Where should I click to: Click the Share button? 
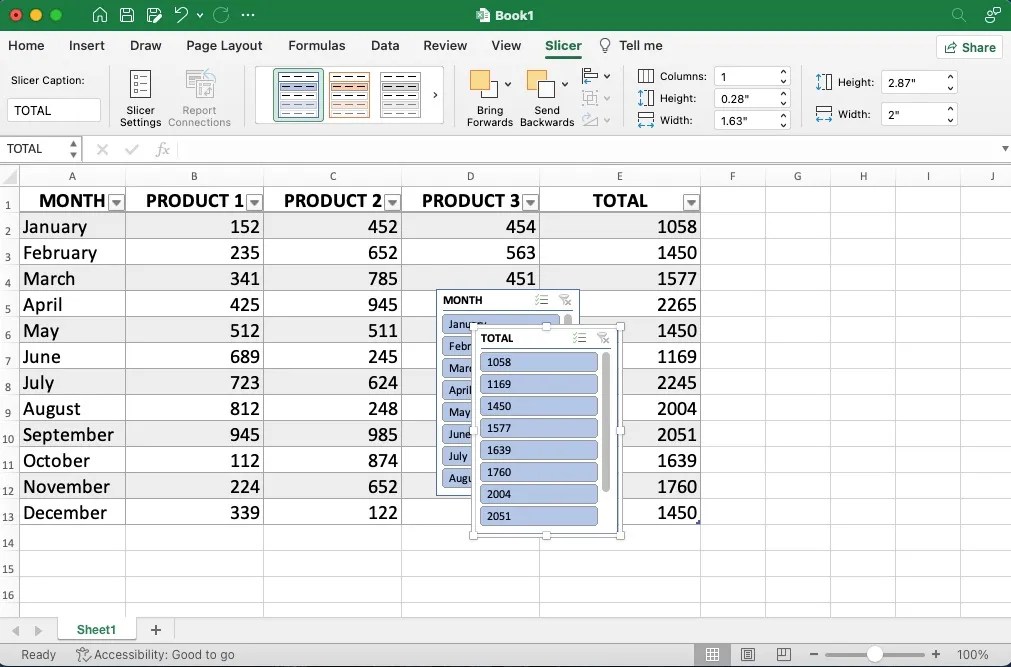click(x=969, y=47)
